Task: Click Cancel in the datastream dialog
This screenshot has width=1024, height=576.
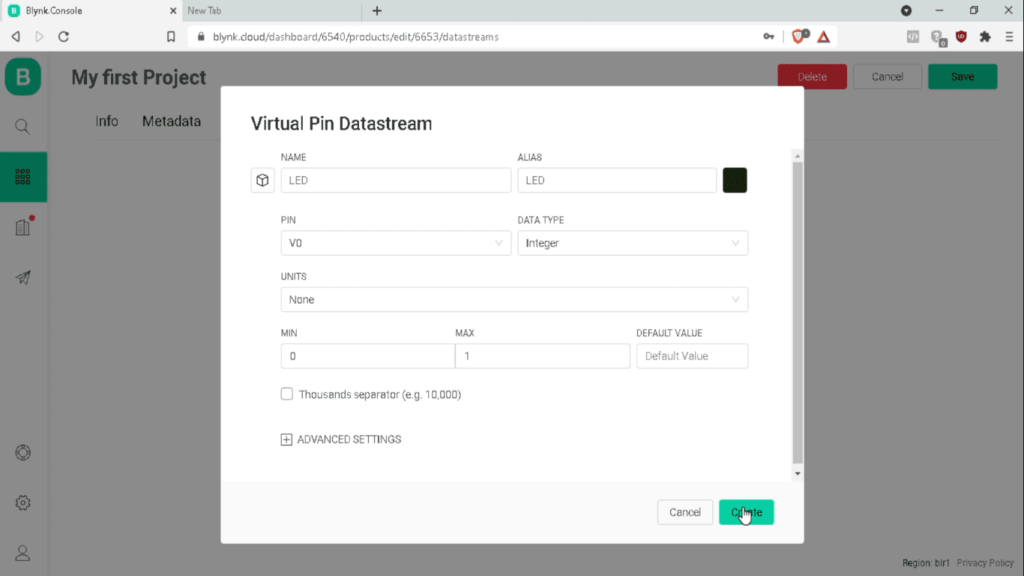Action: [x=685, y=512]
